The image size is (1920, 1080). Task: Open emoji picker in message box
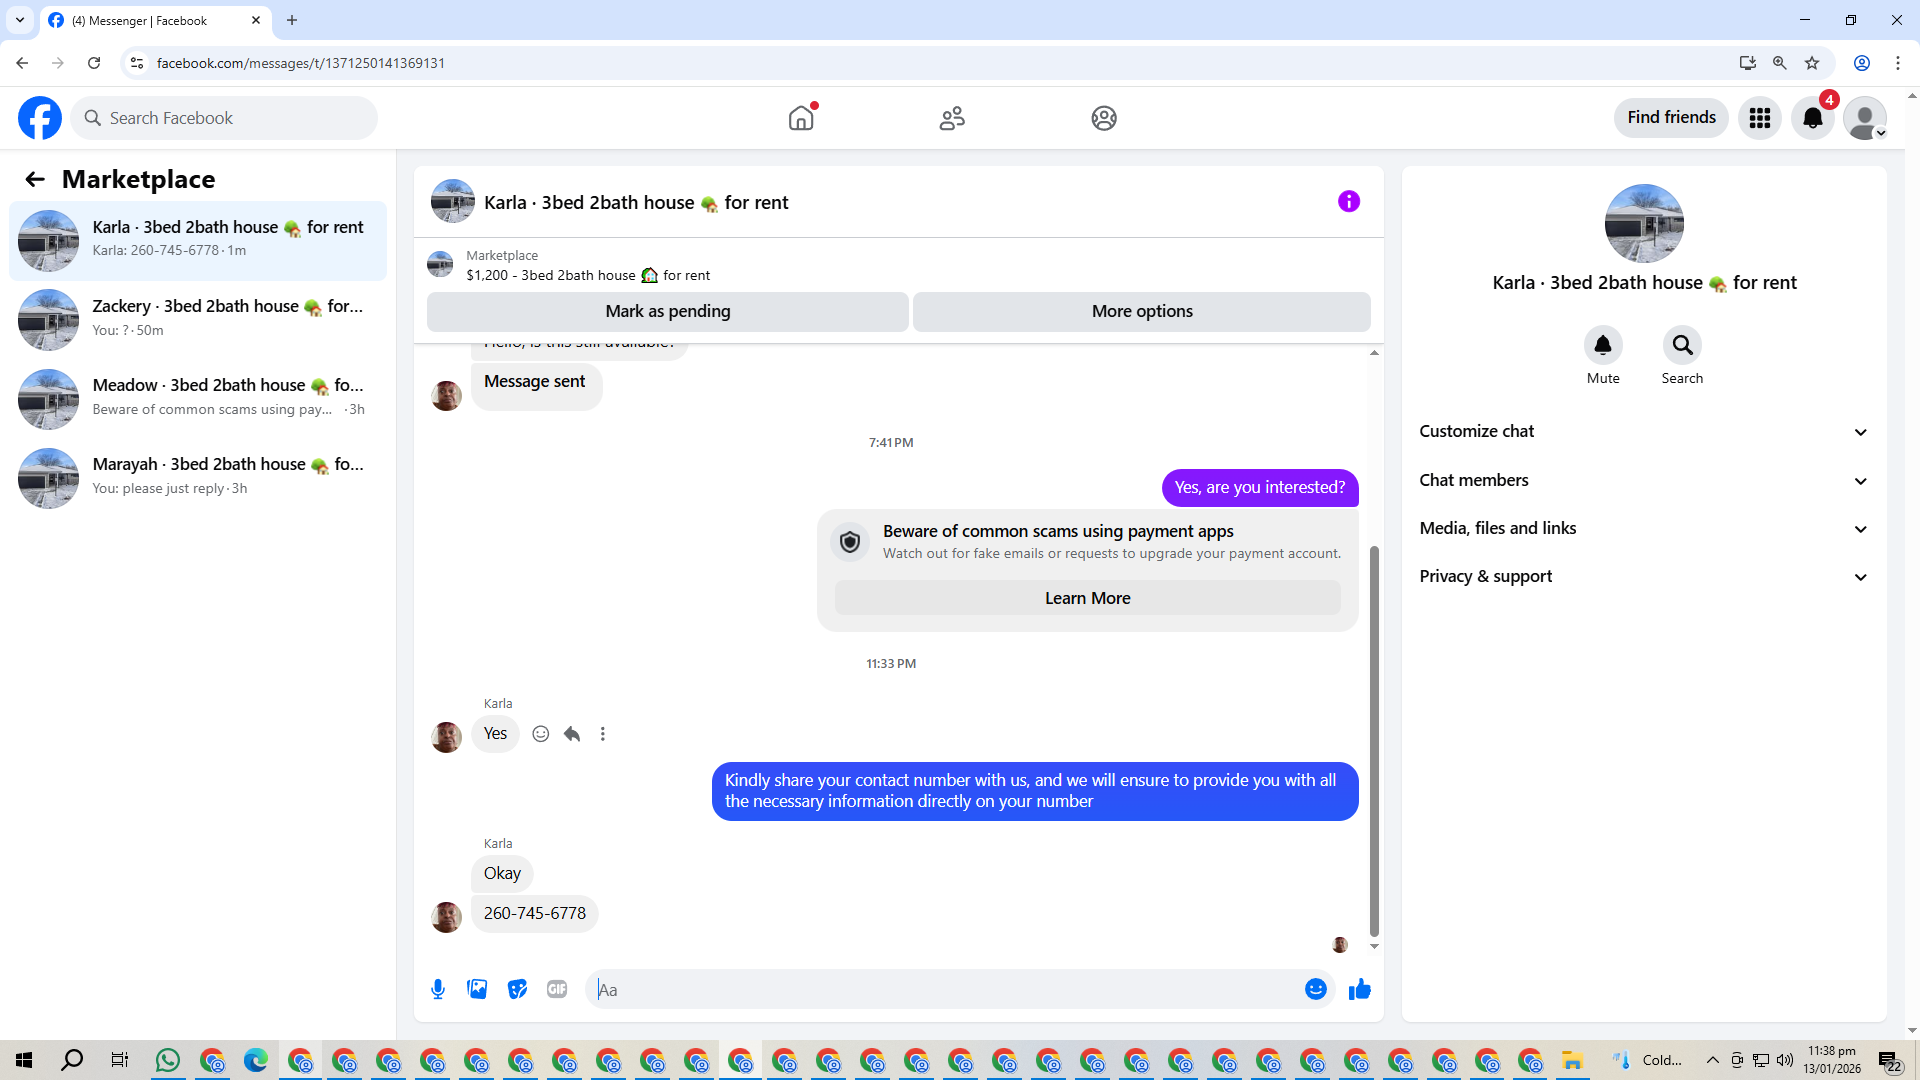[1315, 990]
